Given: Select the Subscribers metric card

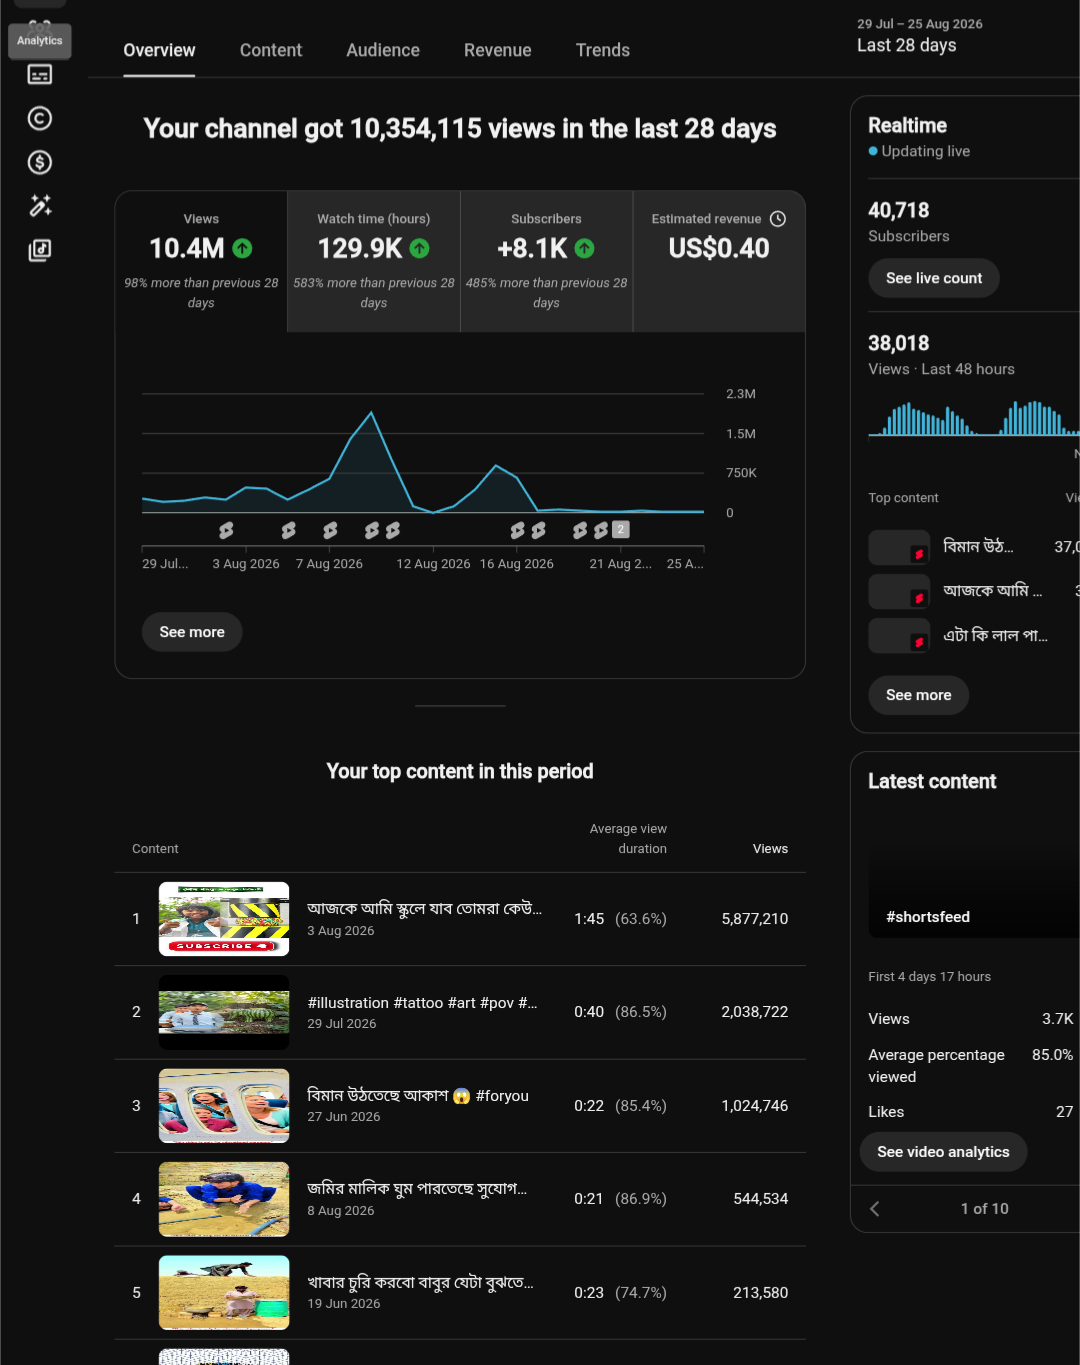Looking at the screenshot, I should pyautogui.click(x=546, y=261).
